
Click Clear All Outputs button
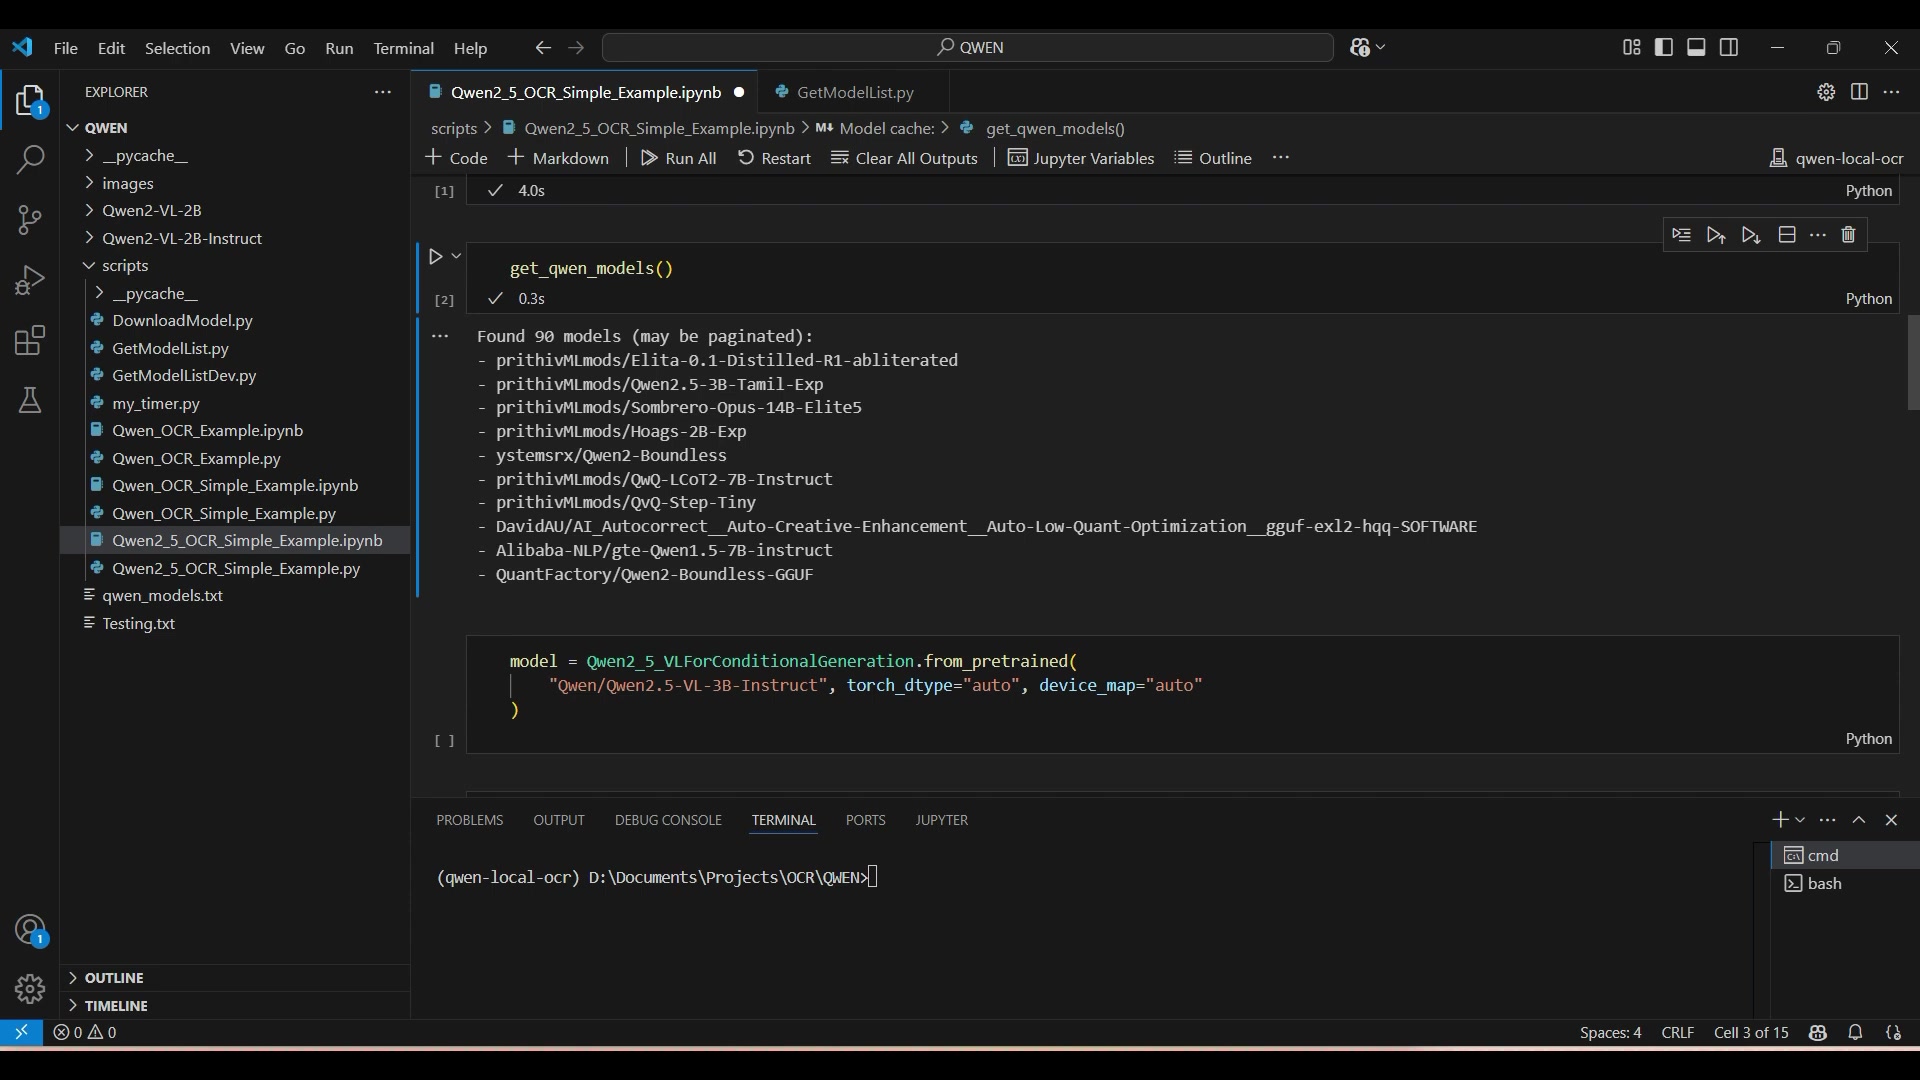tap(905, 158)
